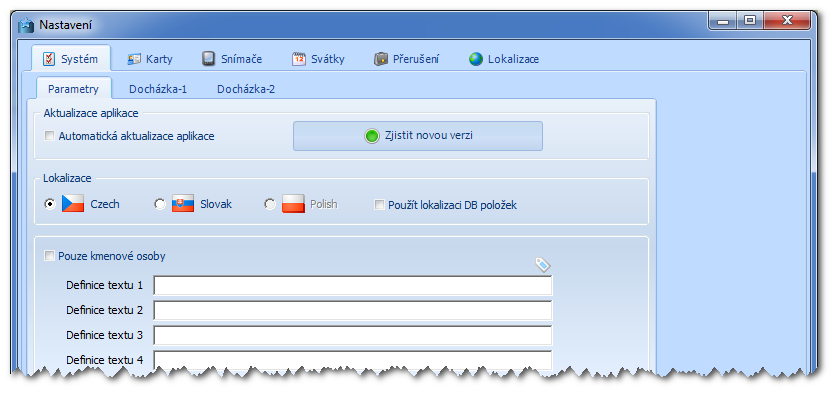Click the Lokalizace globe icon
This screenshot has width=829, height=394.
coord(476,59)
